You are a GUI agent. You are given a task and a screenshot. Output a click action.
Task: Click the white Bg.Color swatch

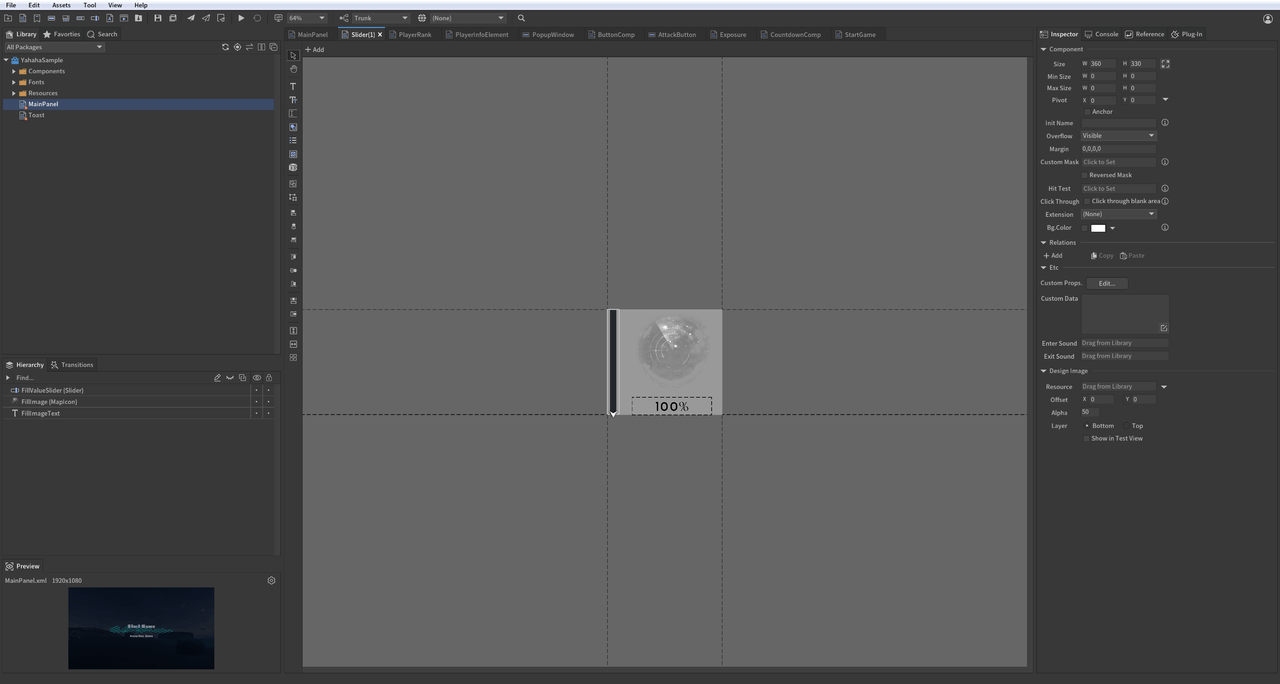[x=1097, y=228]
